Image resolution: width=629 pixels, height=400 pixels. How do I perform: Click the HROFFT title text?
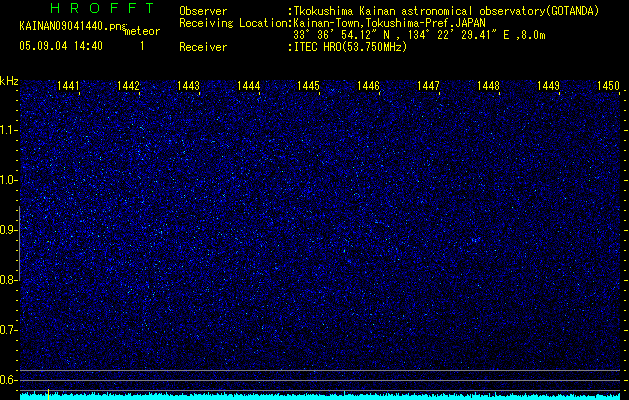point(103,8)
